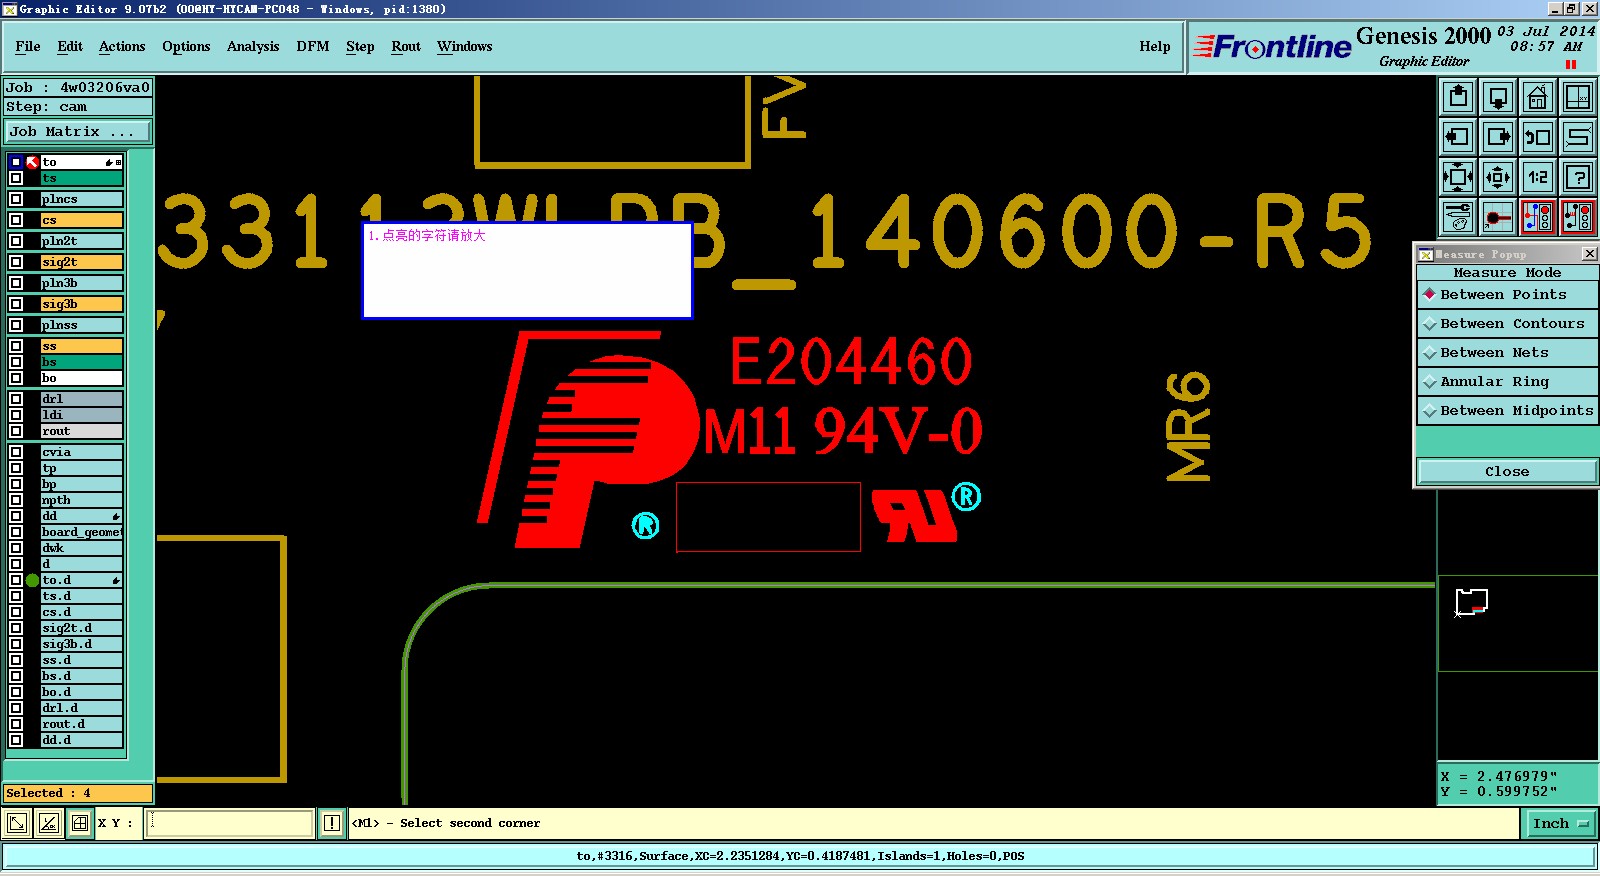Image resolution: width=1600 pixels, height=876 pixels.
Task: Click the green dot beside layer to.d
Action: [x=32, y=580]
